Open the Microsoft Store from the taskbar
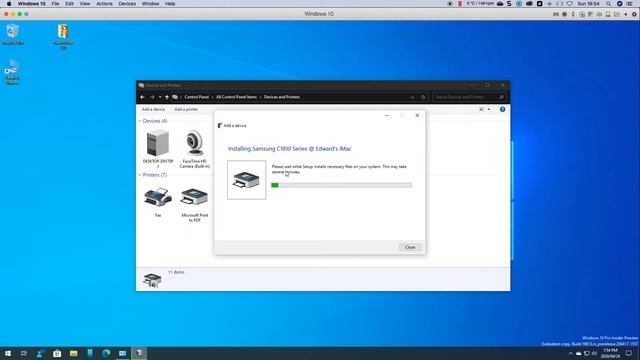Viewport: 640px width, 360px height. point(57,353)
